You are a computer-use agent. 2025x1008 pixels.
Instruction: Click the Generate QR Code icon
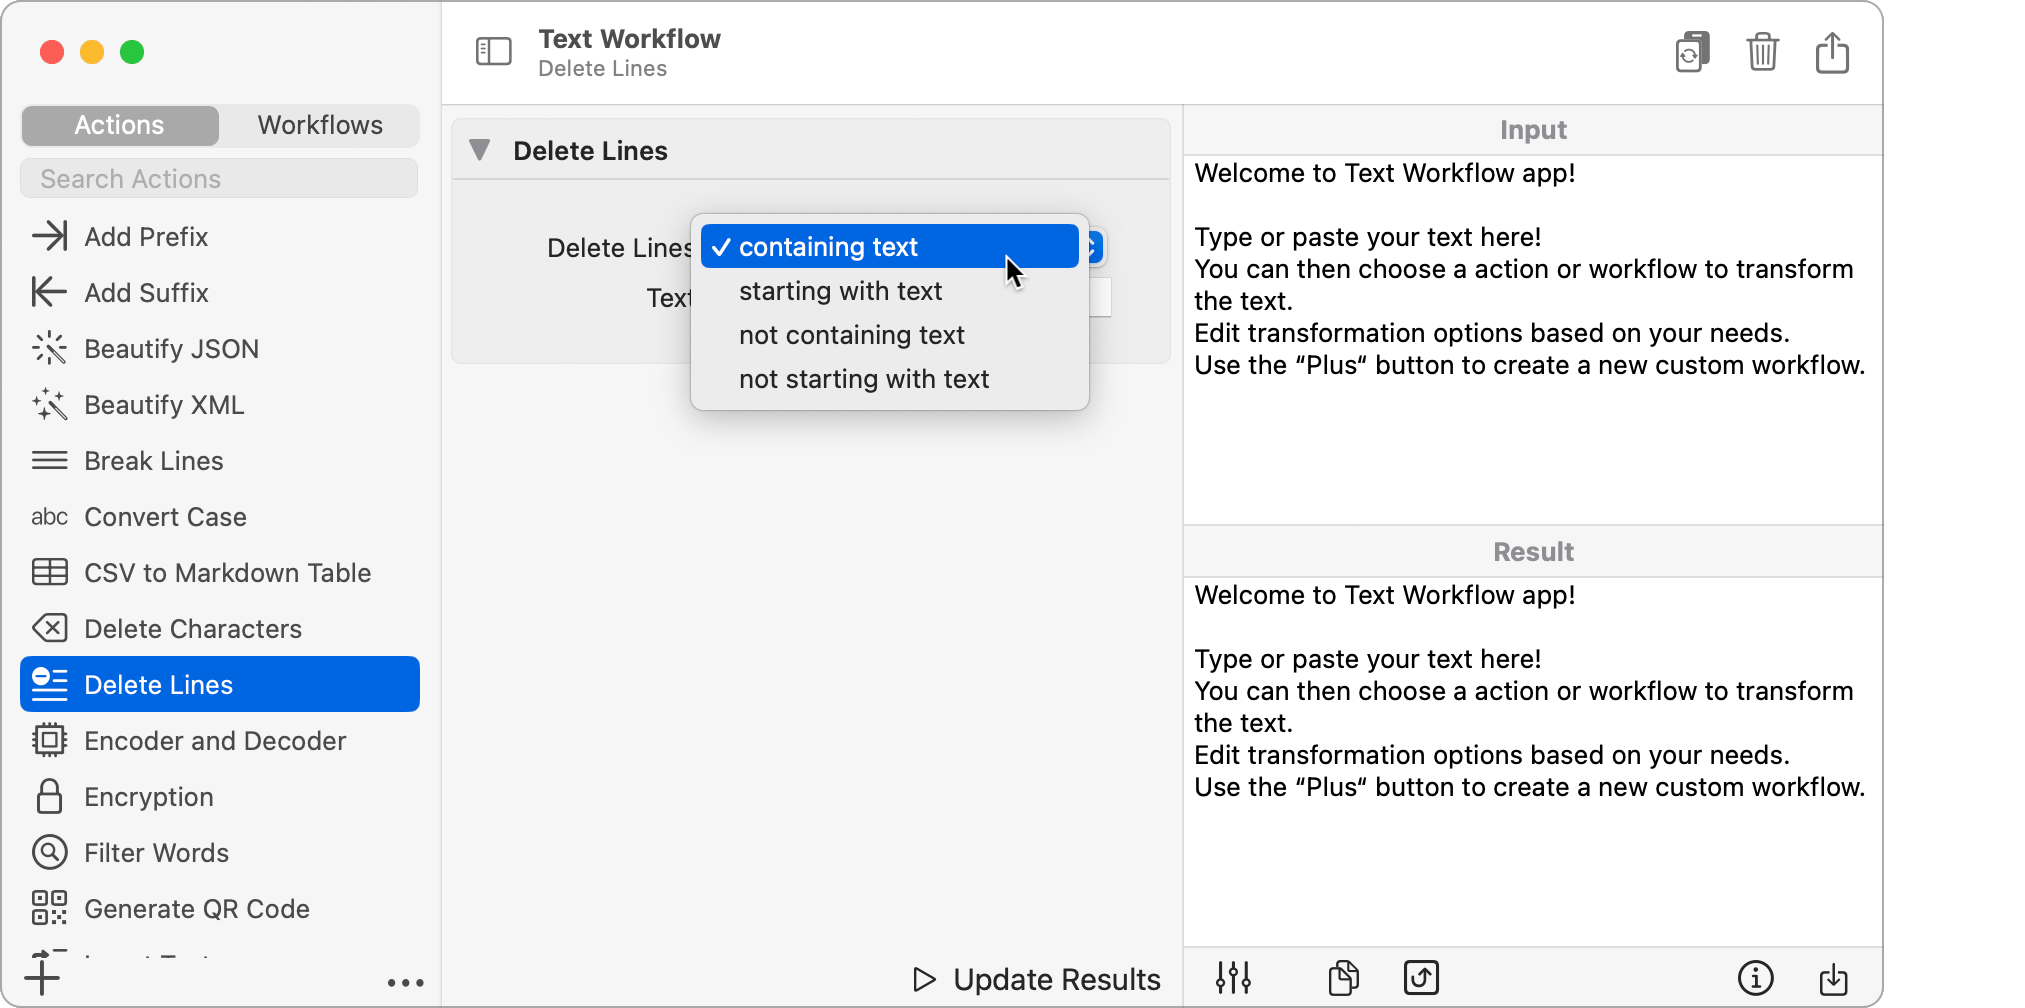click(x=49, y=908)
